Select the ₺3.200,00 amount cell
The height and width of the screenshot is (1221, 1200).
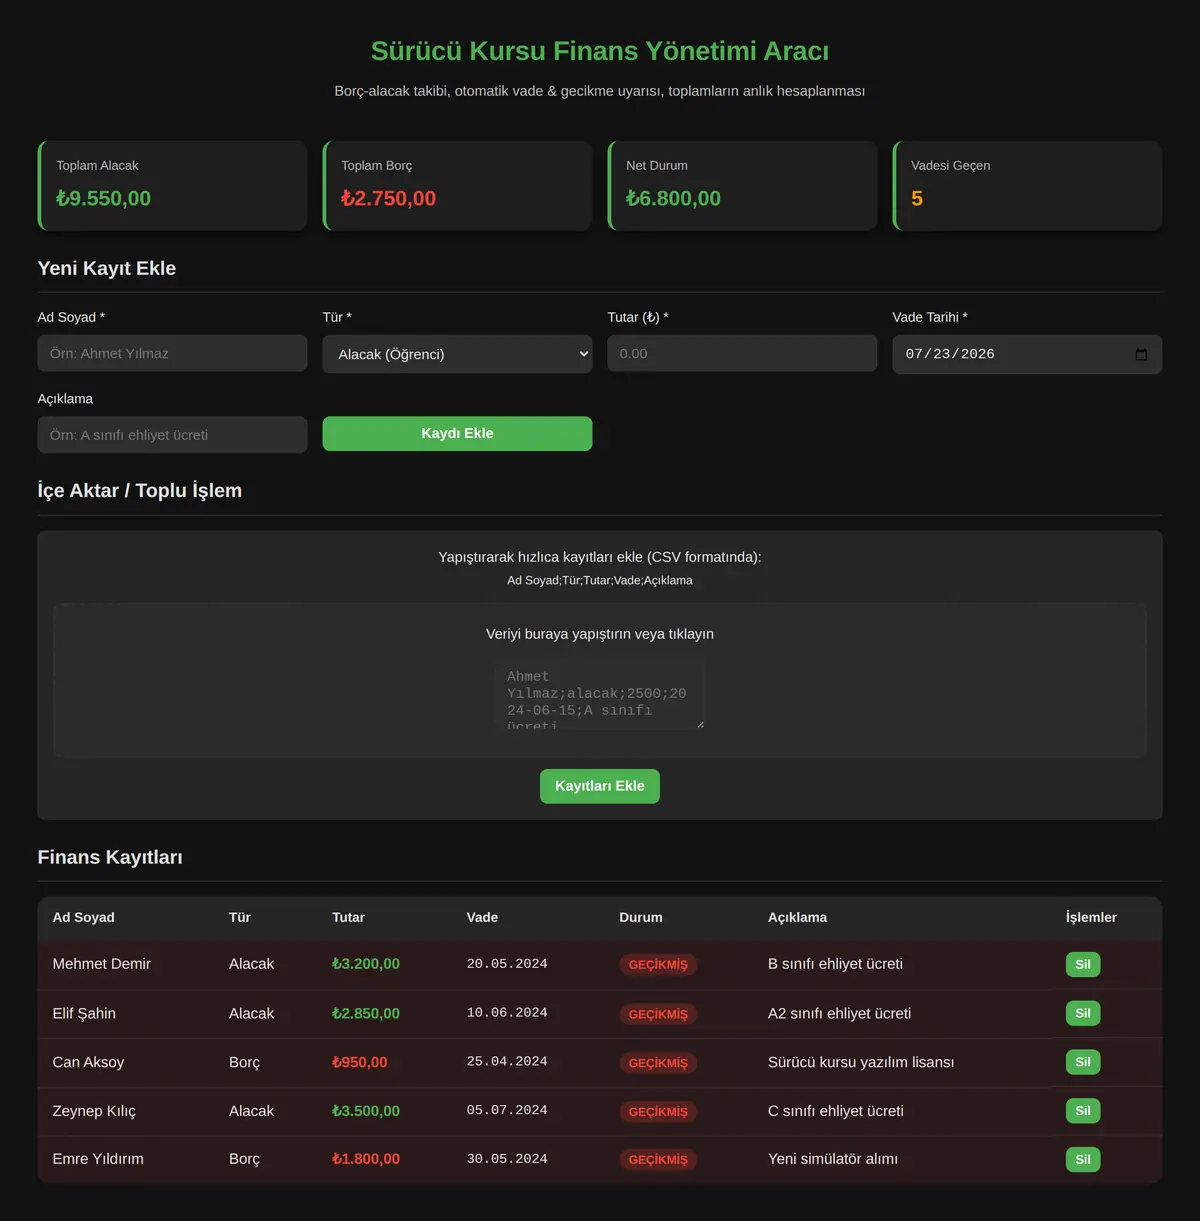pyautogui.click(x=366, y=964)
